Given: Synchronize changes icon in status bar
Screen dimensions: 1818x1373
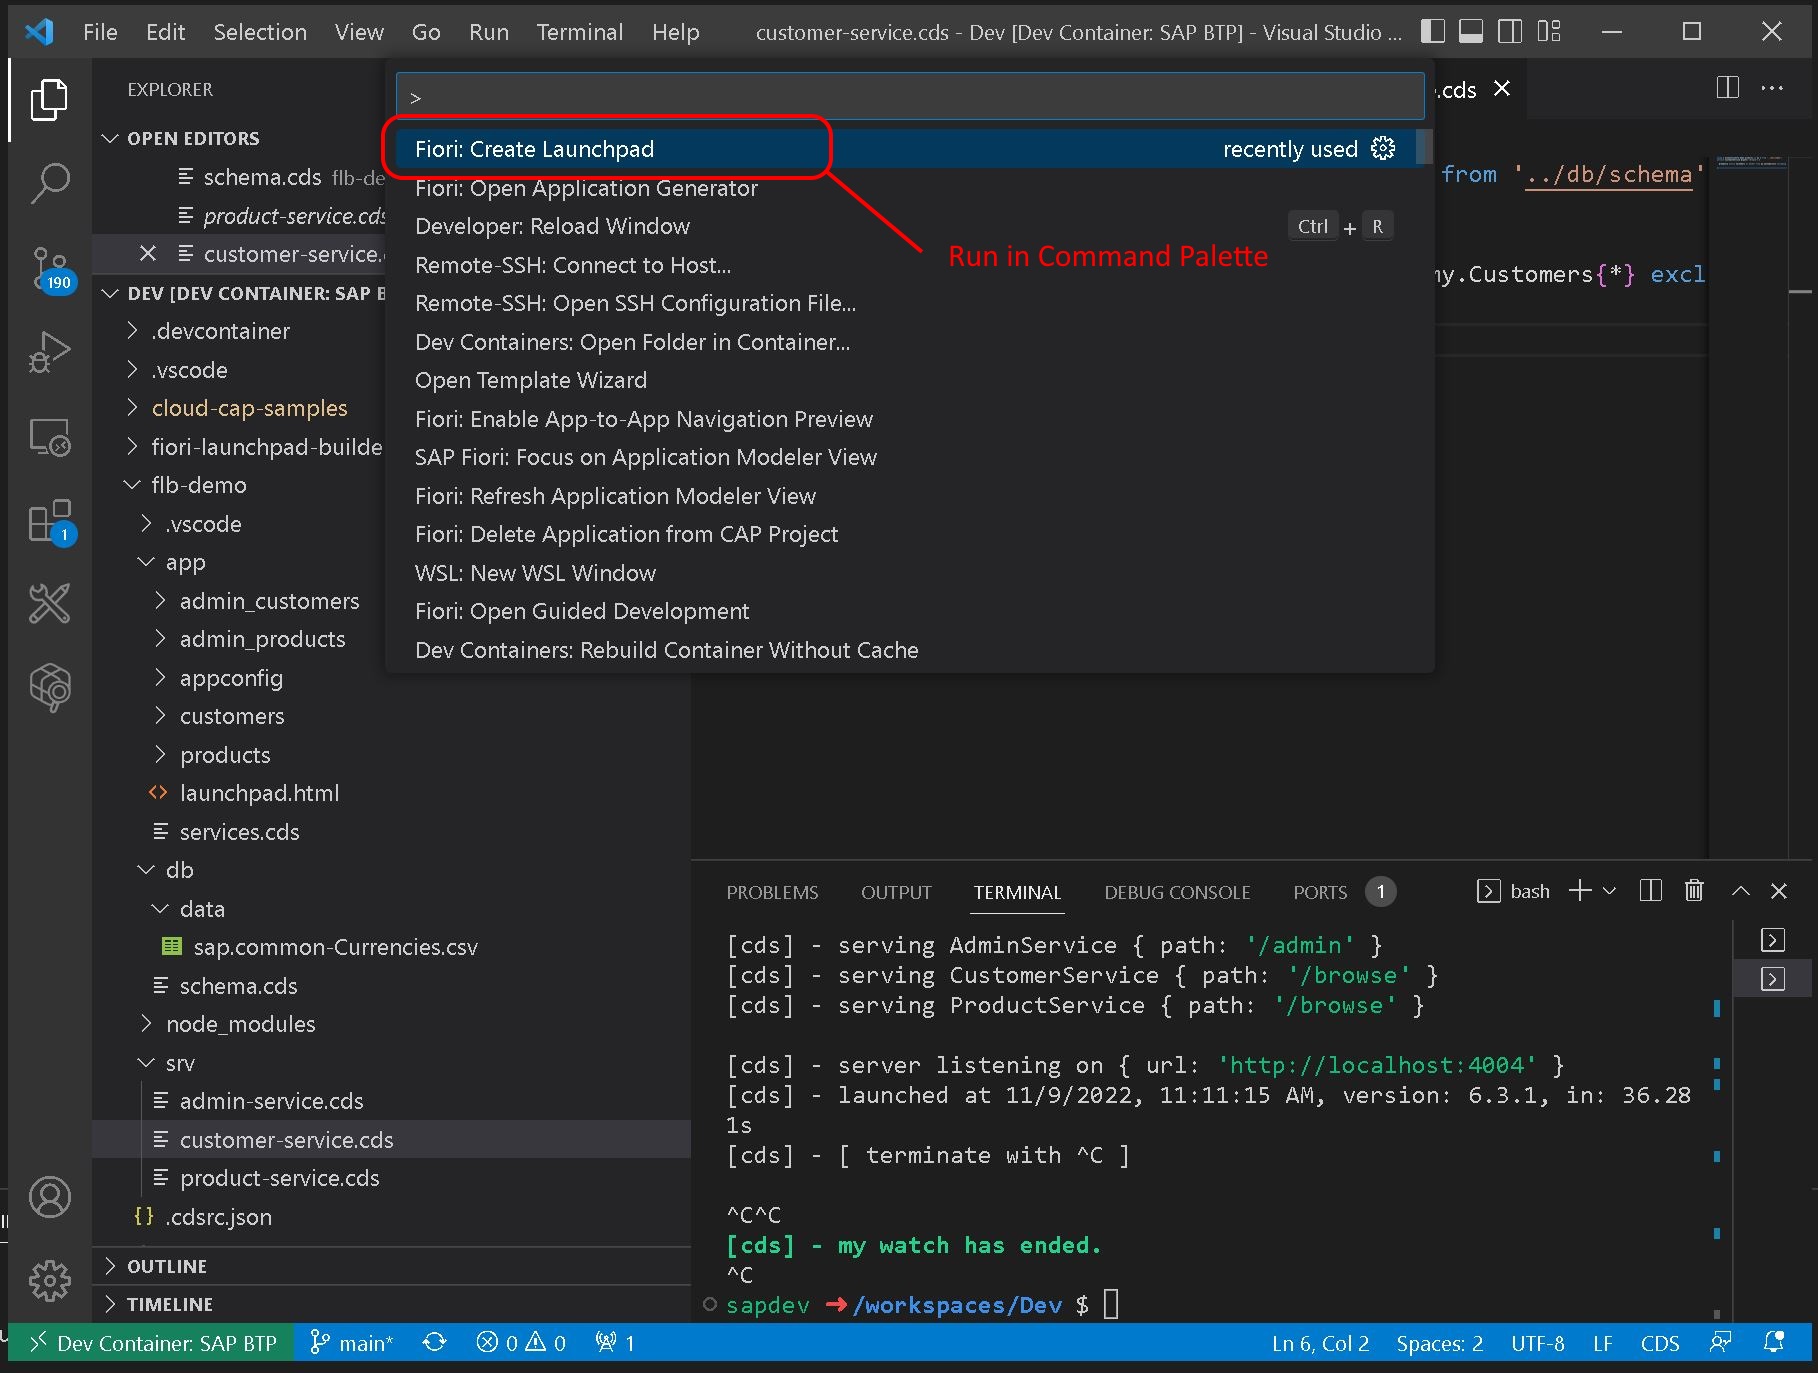Looking at the screenshot, I should (434, 1343).
